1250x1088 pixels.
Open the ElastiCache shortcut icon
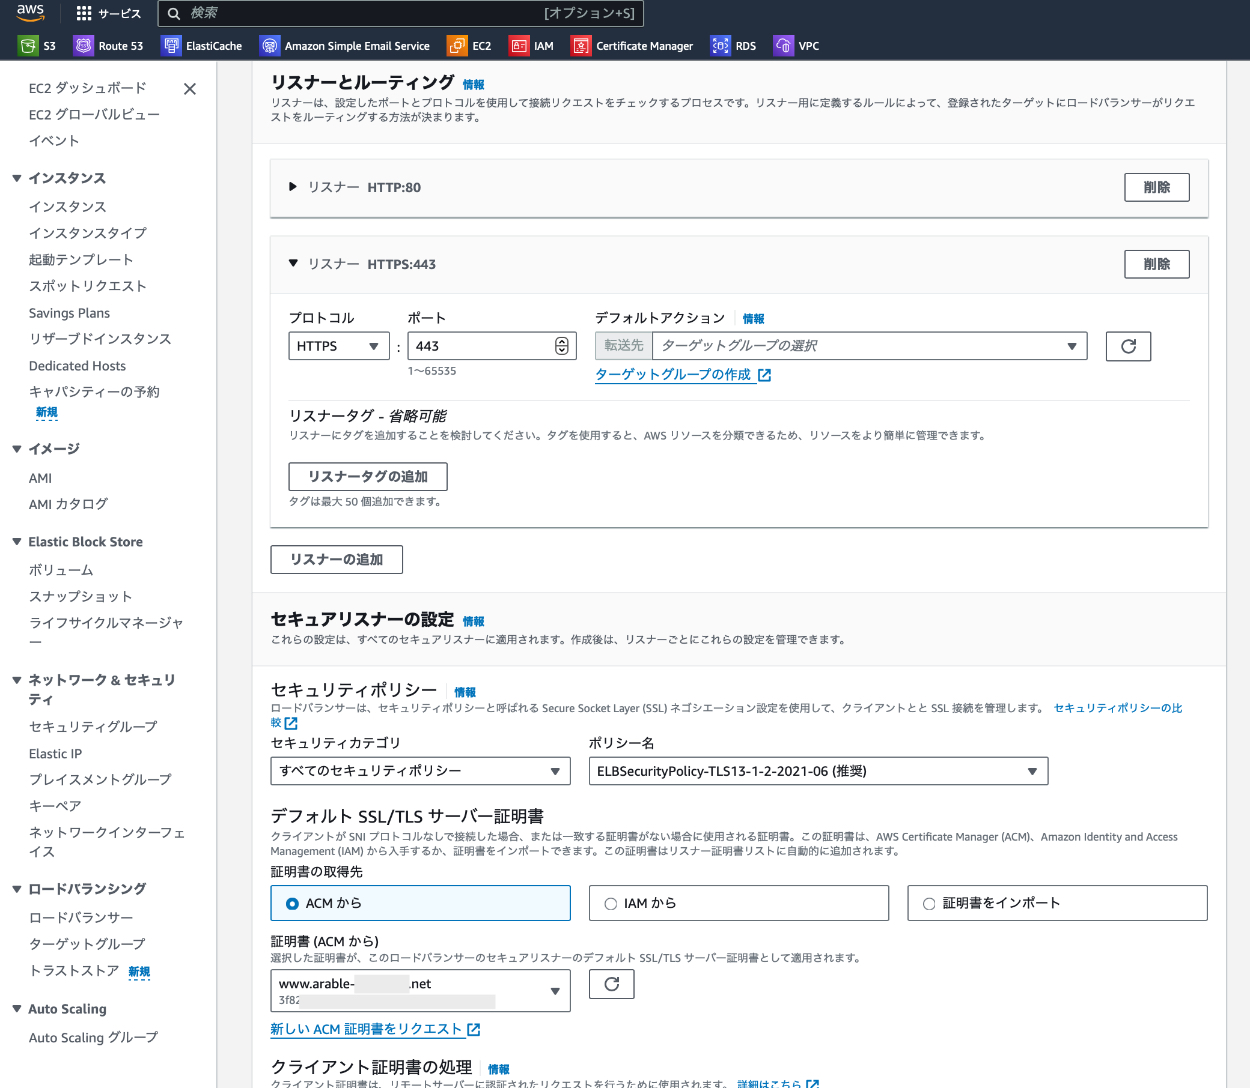click(x=172, y=46)
